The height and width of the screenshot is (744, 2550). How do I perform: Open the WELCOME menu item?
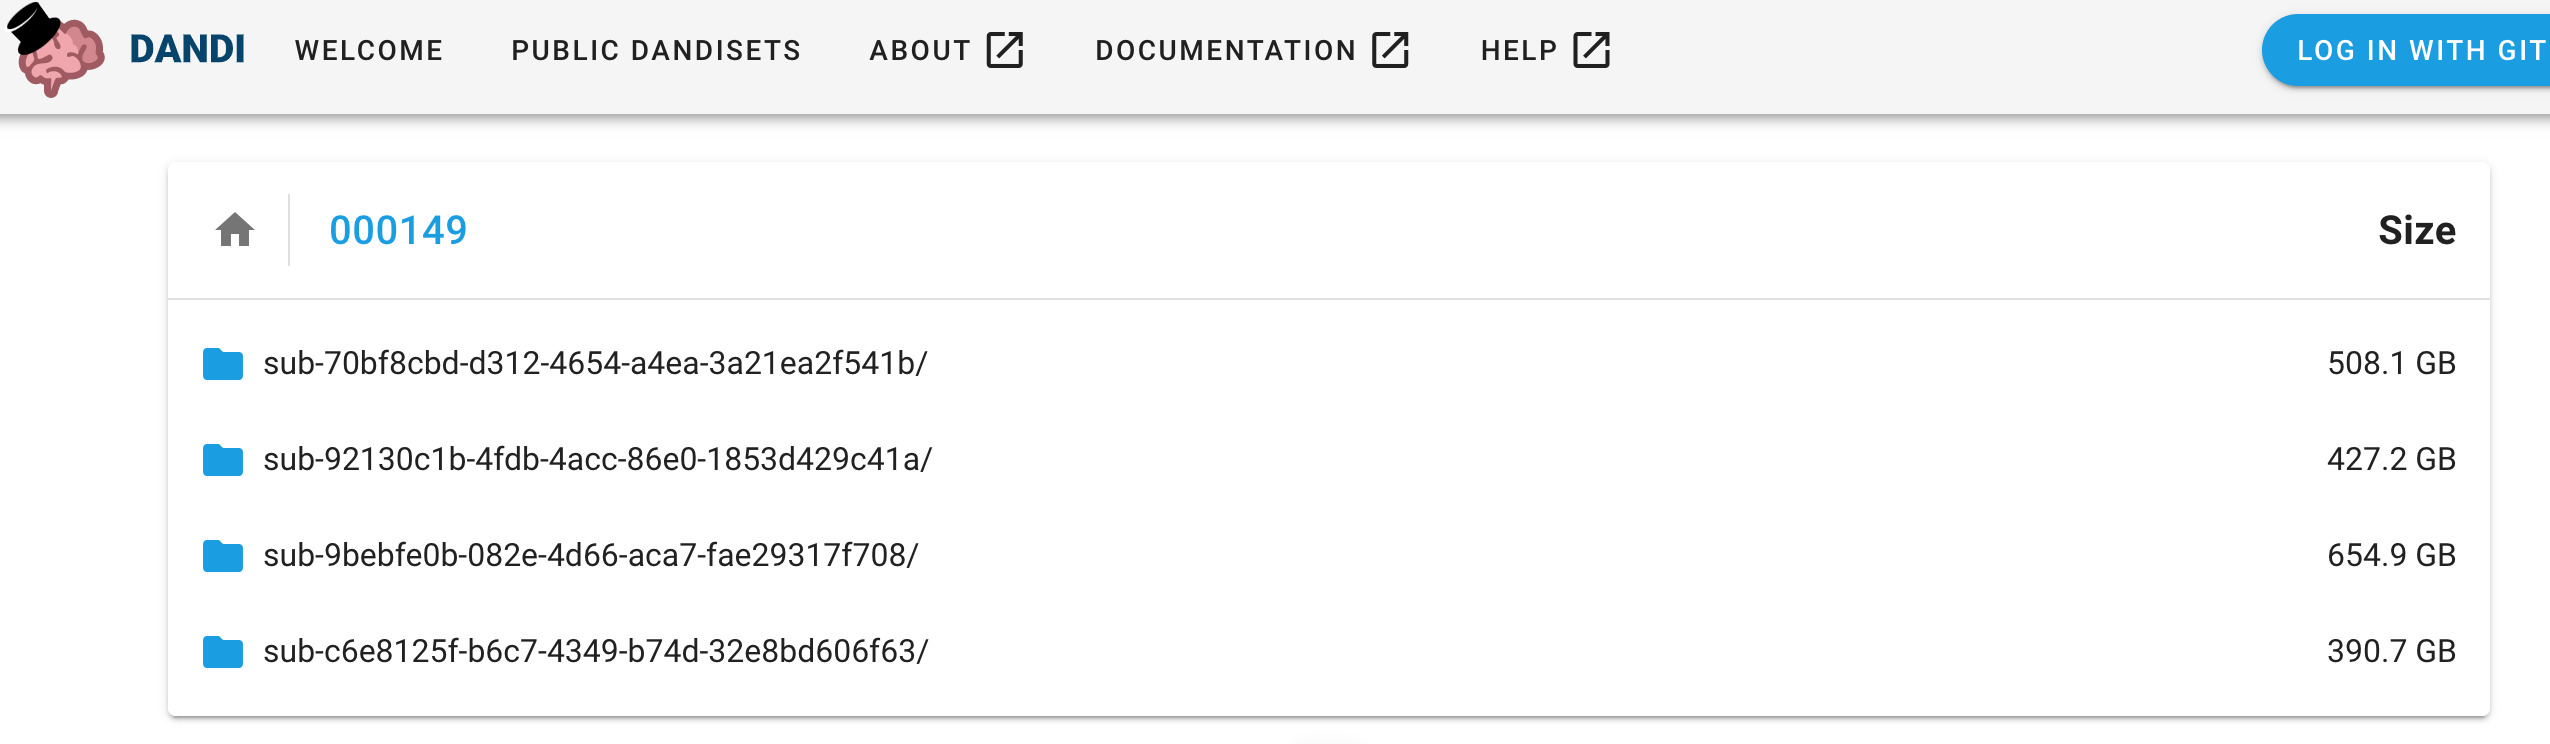pos(370,50)
